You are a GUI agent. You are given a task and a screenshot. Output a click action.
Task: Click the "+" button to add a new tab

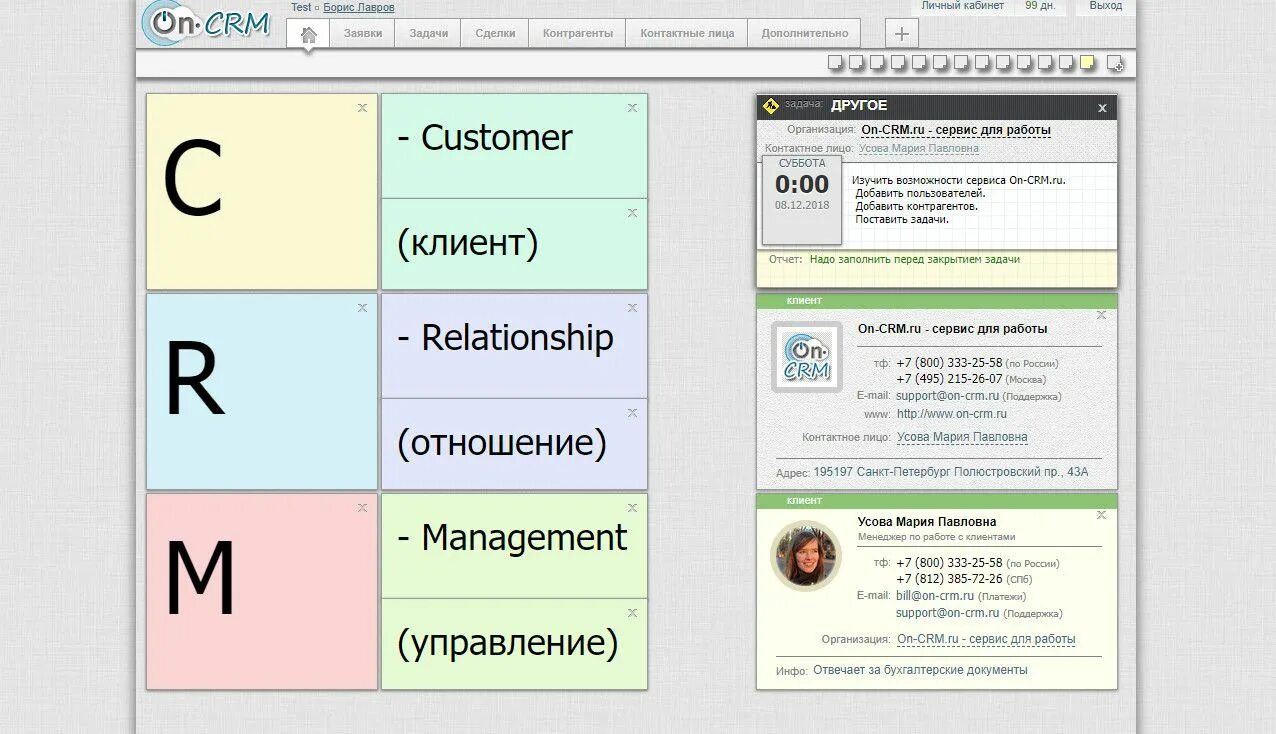[x=900, y=32]
